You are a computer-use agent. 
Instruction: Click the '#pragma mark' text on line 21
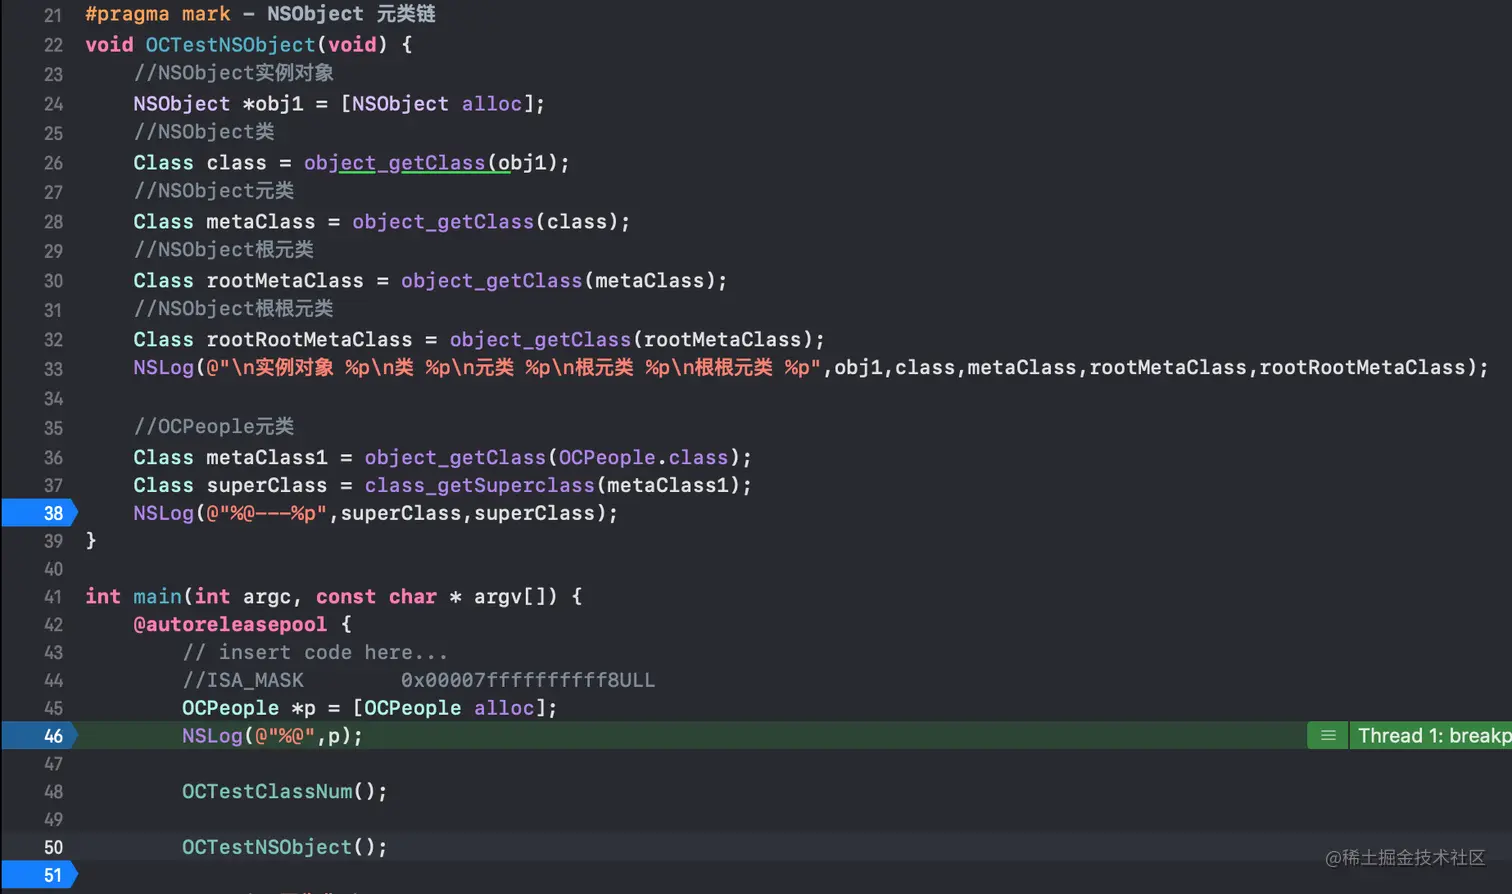[x=158, y=14]
